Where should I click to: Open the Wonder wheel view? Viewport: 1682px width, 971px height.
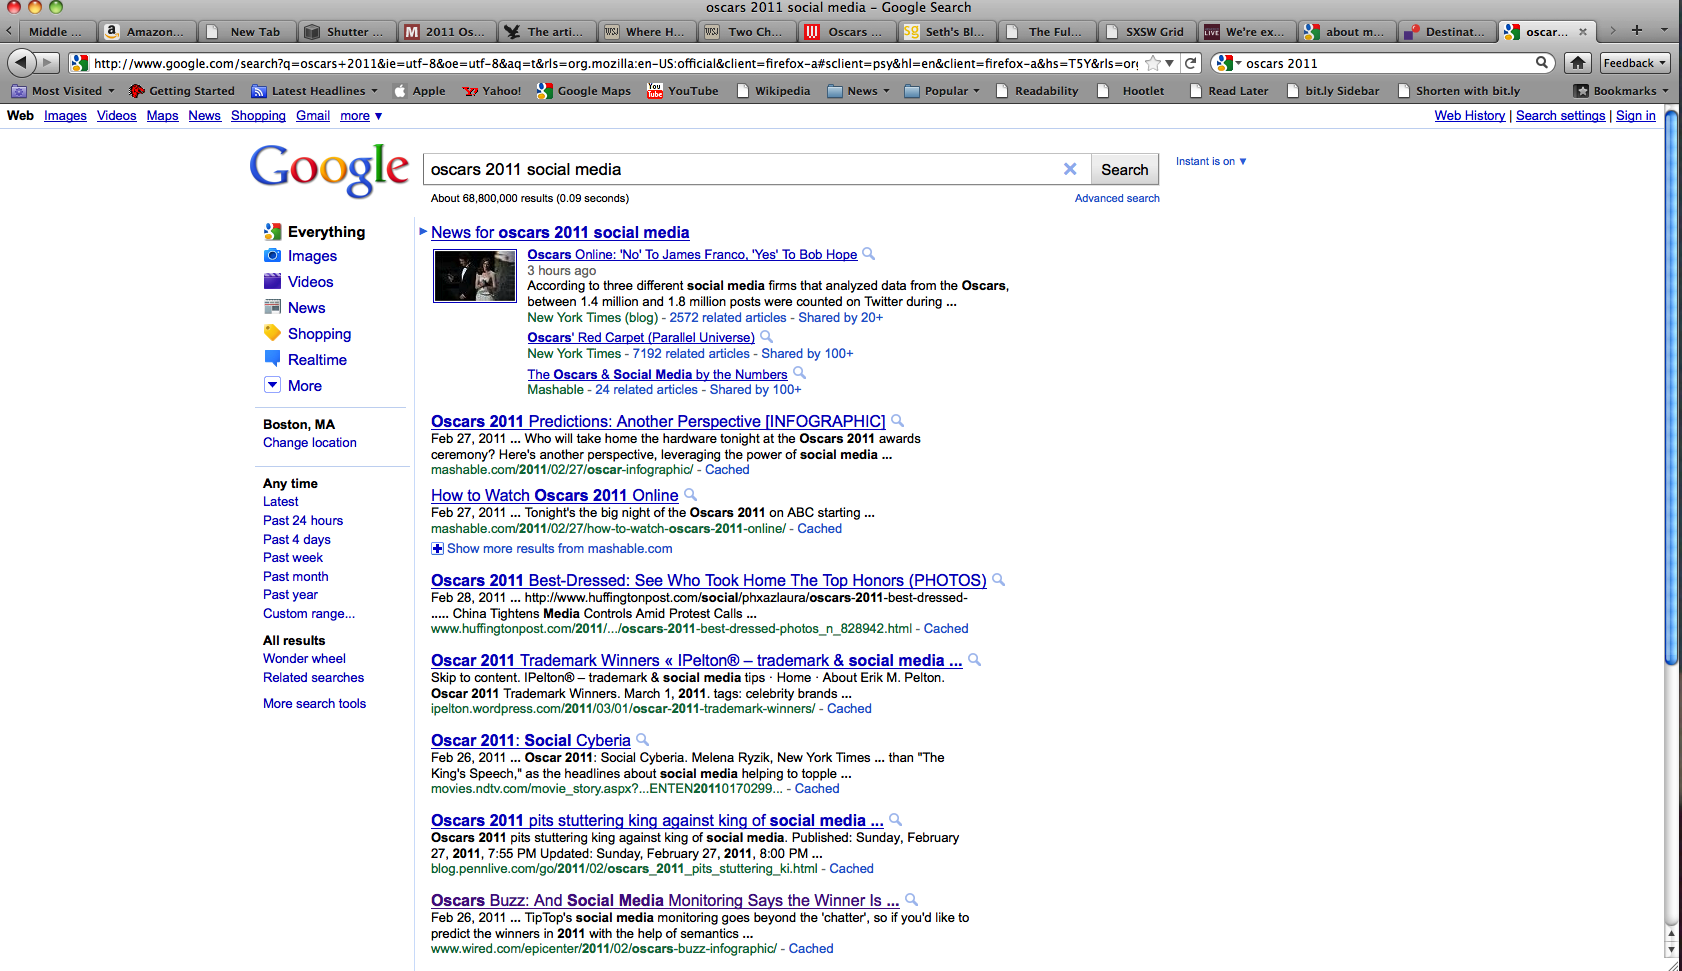(304, 658)
